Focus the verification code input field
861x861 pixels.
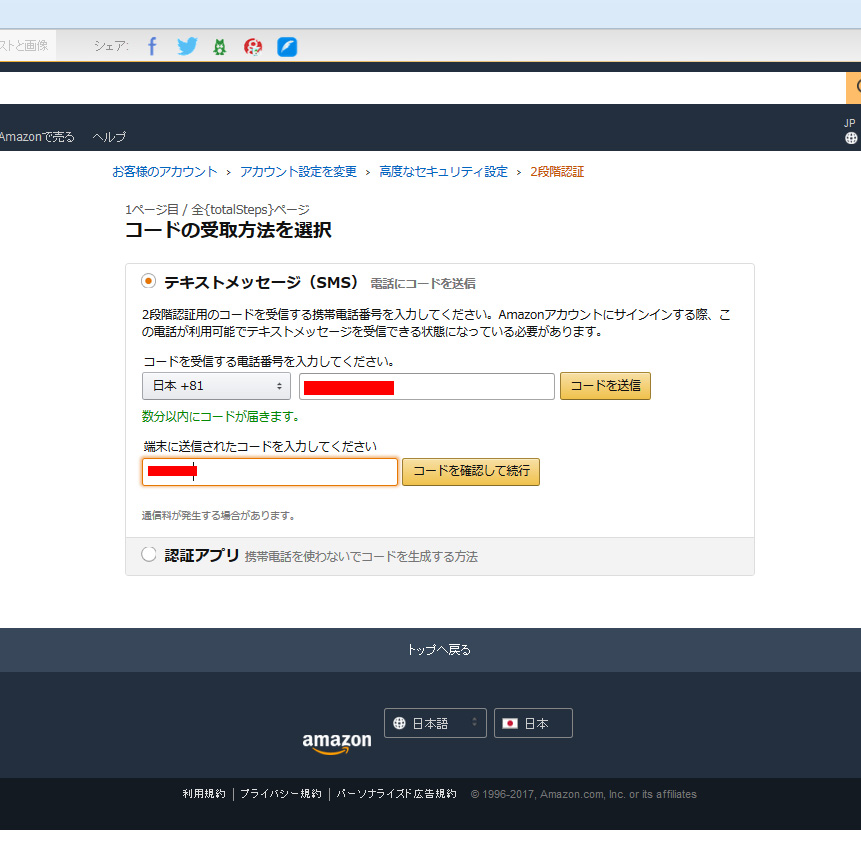(270, 472)
